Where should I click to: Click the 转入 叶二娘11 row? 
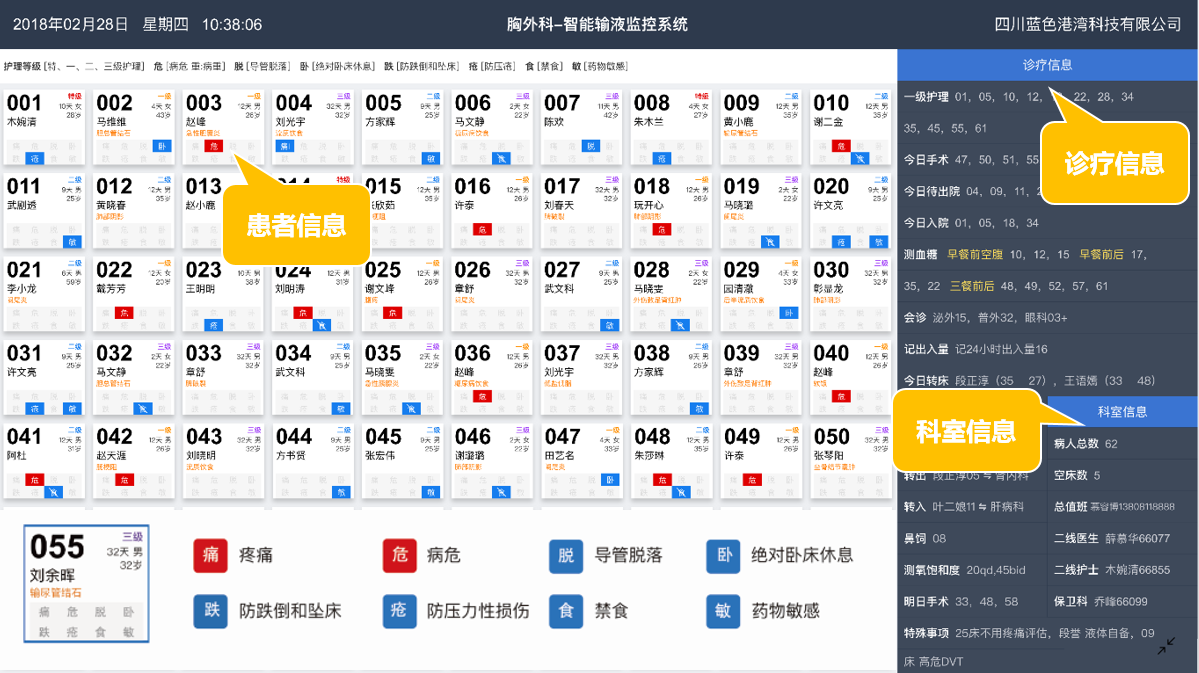pos(972,506)
